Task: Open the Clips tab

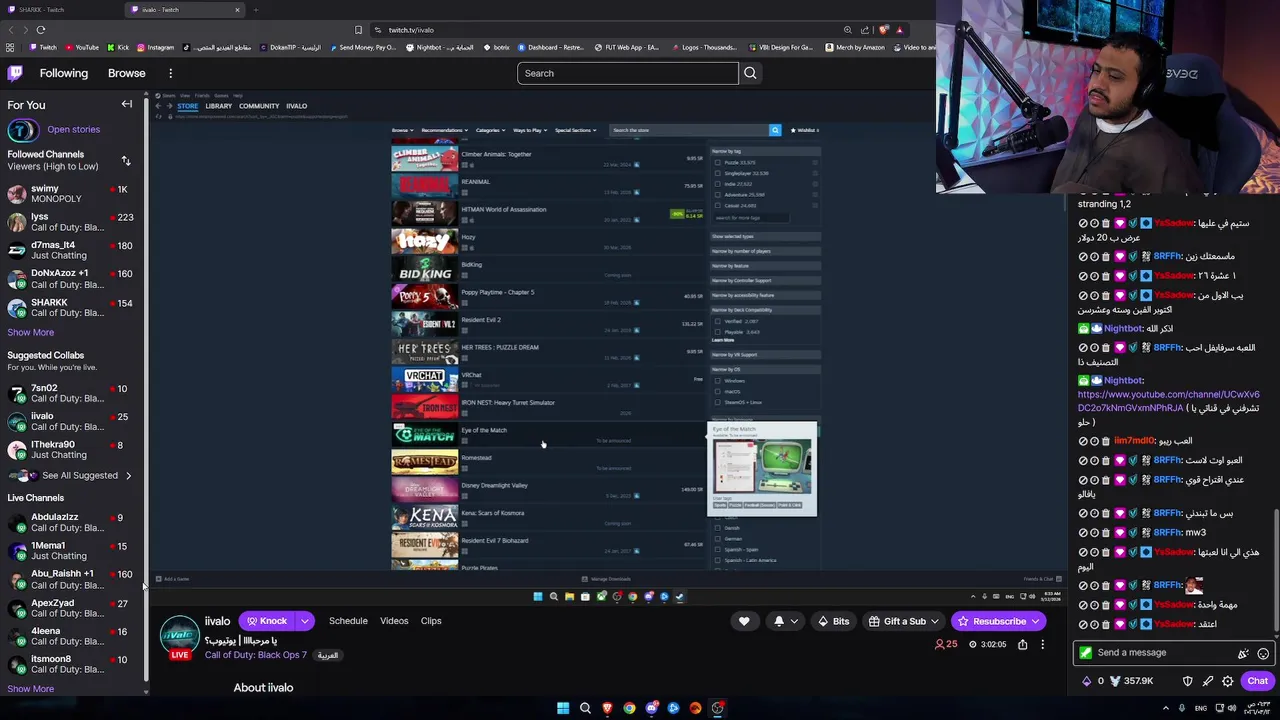Action: [431, 621]
